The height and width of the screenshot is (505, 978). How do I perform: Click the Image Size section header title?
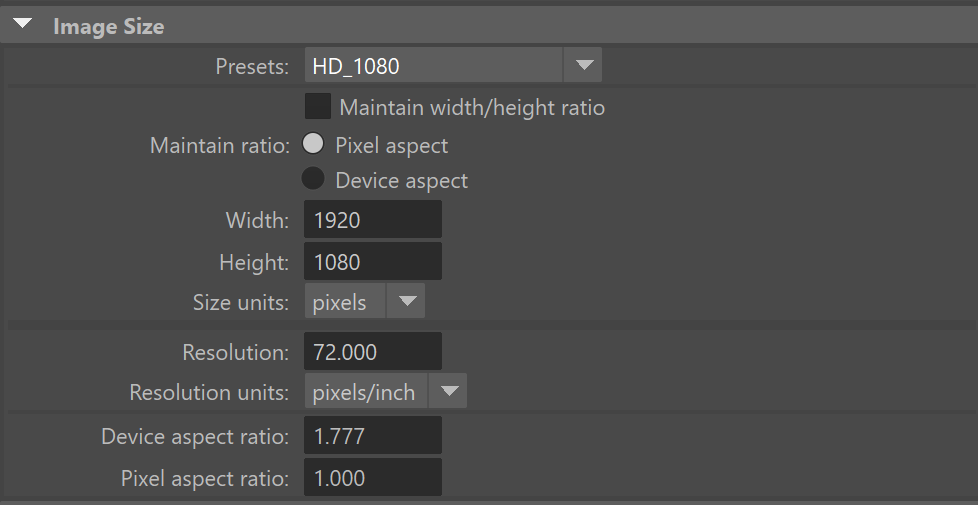108,27
